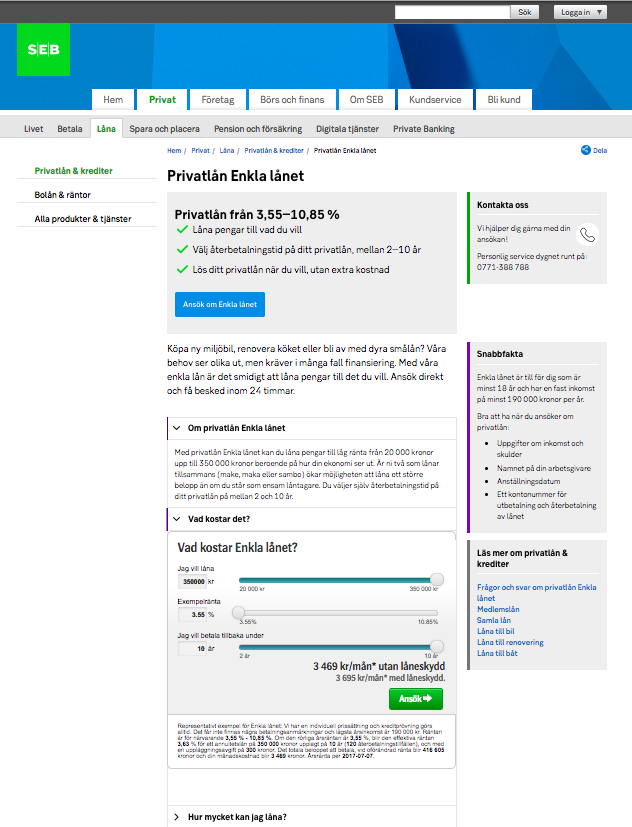Click the repayment time slider handle
This screenshot has width=632, height=827.
pyautogui.click(x=436, y=646)
